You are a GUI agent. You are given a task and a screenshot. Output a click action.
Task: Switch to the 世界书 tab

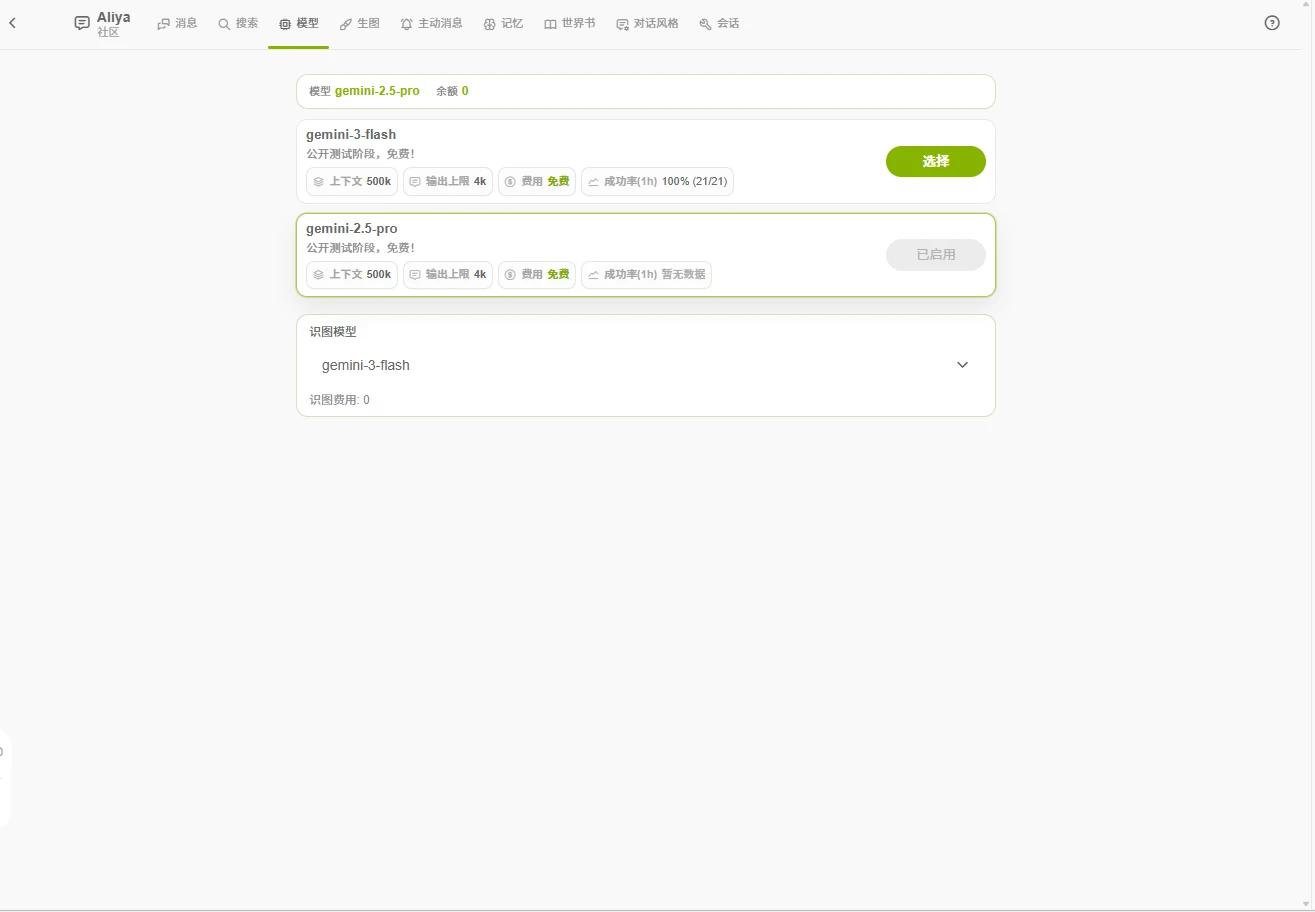[x=570, y=23]
